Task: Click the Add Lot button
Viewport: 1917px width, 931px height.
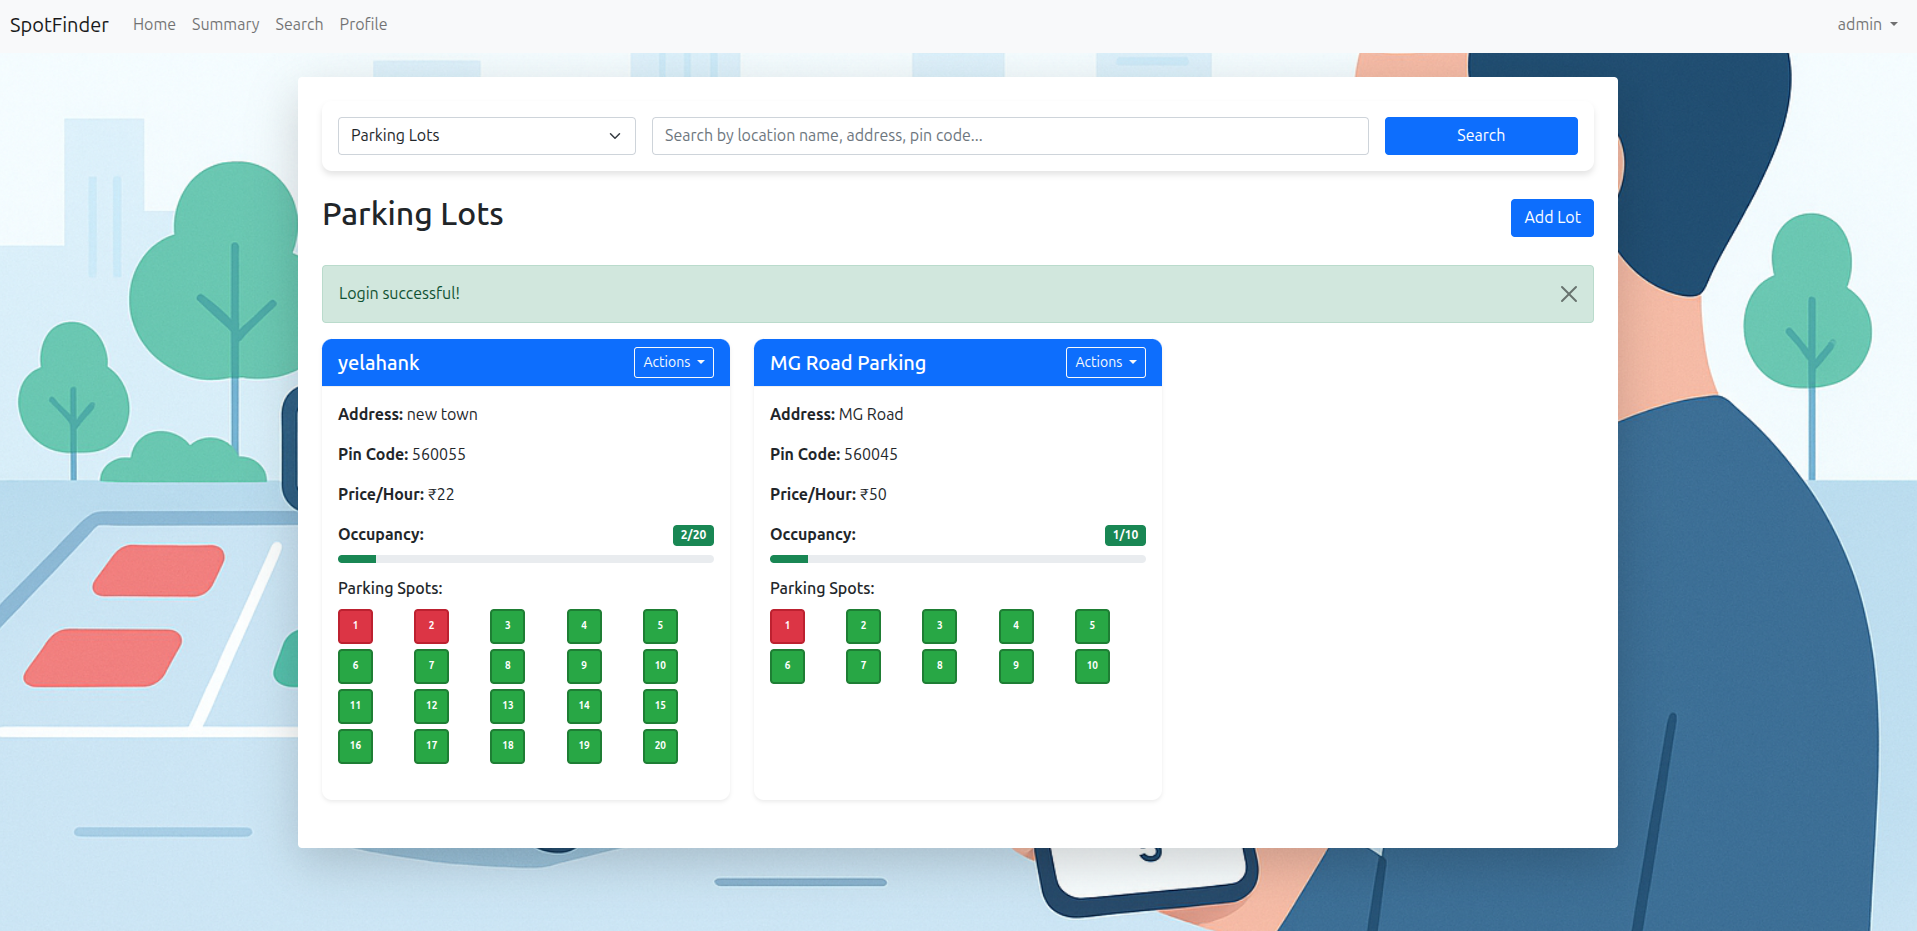Action: click(1551, 218)
